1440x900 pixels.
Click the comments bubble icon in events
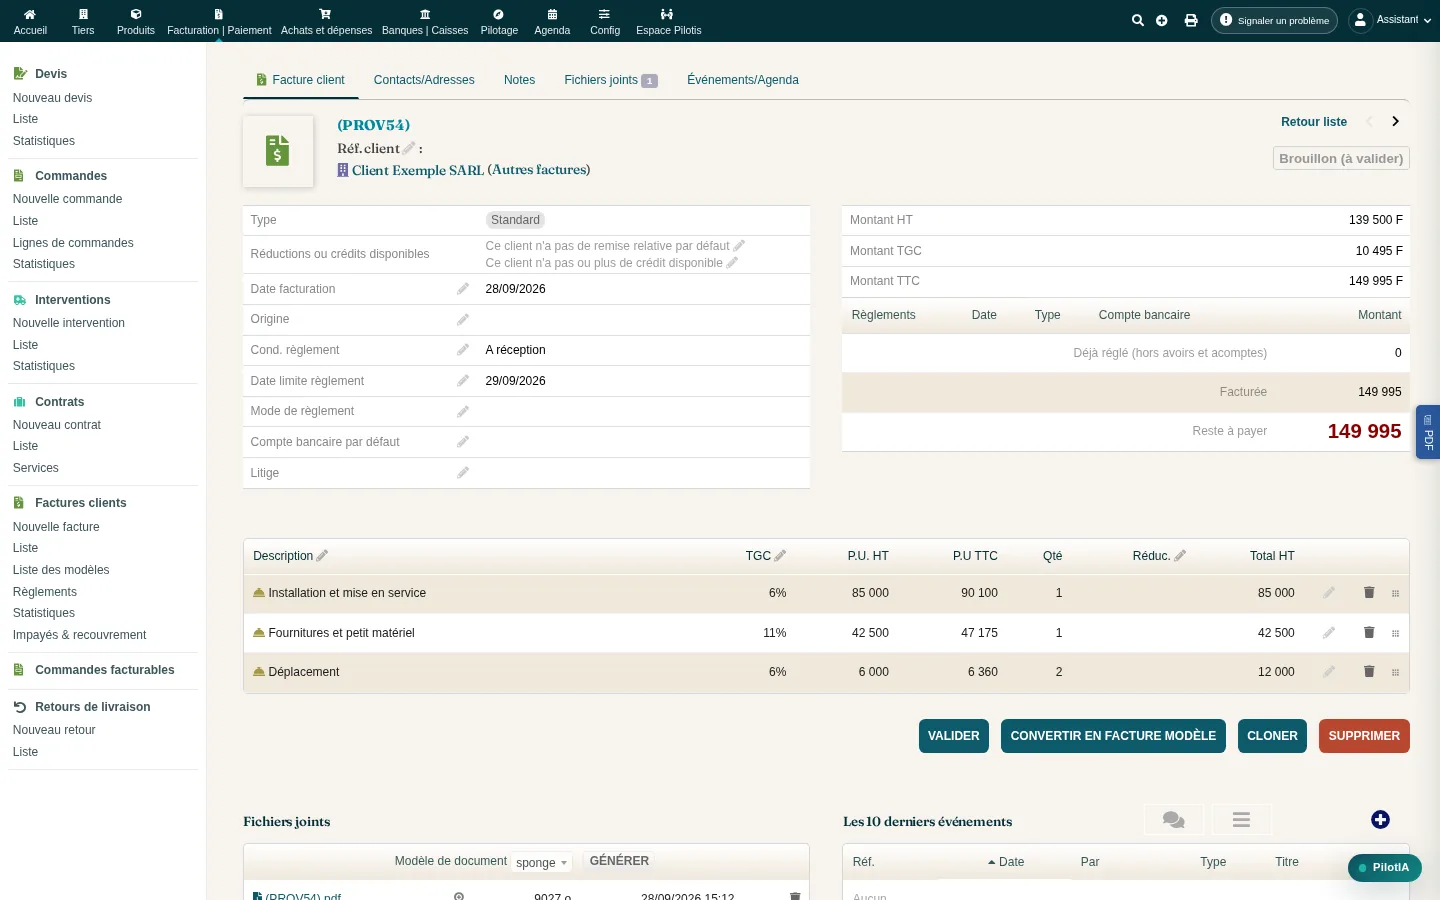tap(1174, 820)
